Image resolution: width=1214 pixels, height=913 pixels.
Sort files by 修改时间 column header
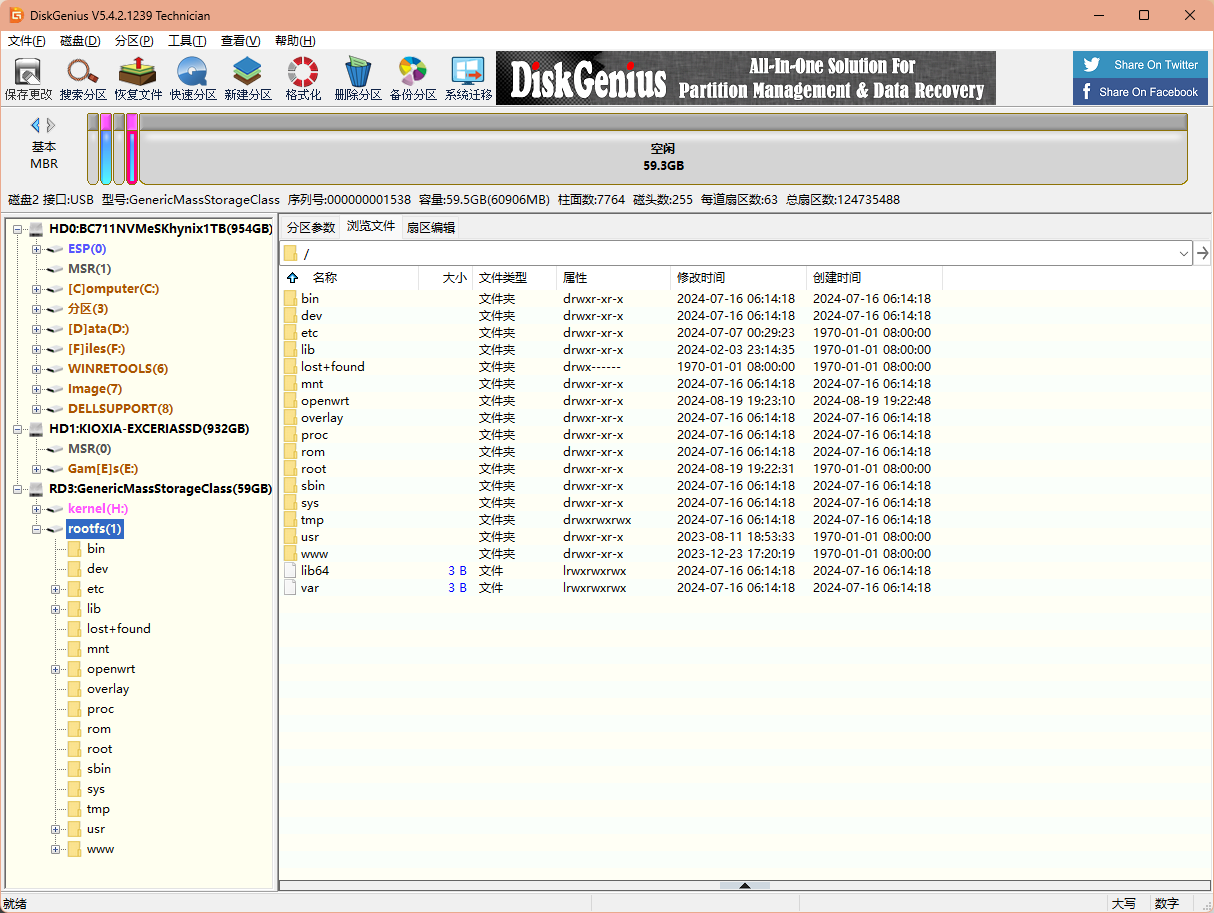pos(701,278)
